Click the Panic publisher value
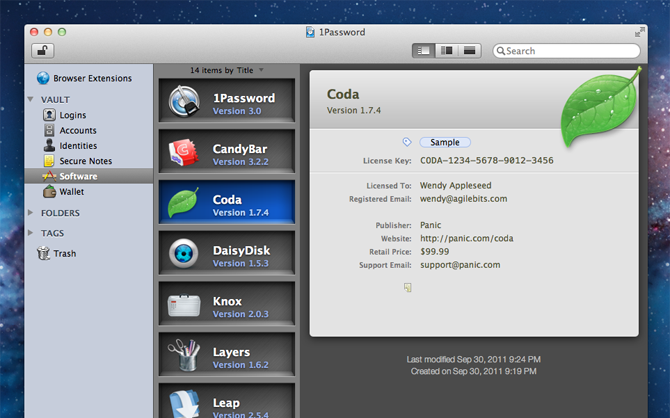Screen dimensions: 670x418 (x=431, y=225)
